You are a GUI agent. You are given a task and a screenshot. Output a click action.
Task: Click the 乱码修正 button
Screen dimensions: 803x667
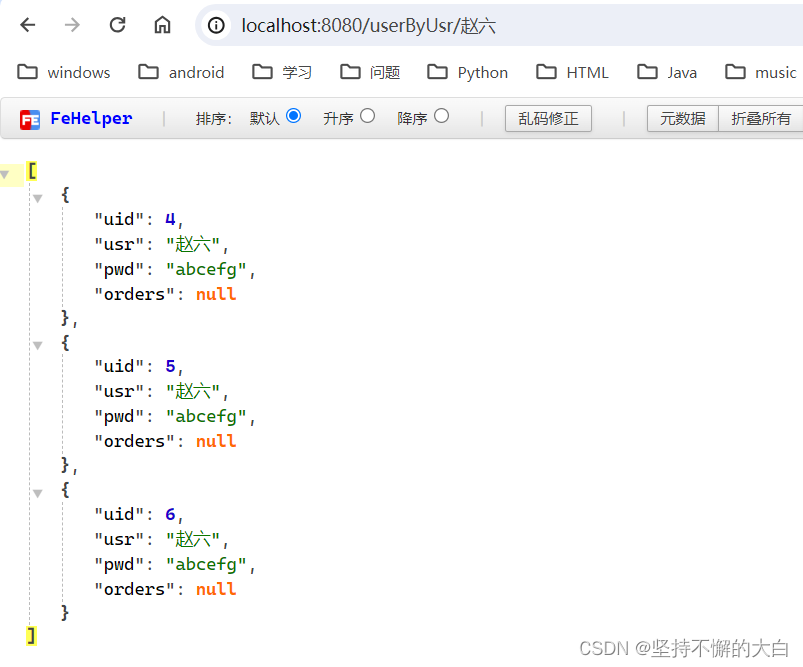pos(548,118)
